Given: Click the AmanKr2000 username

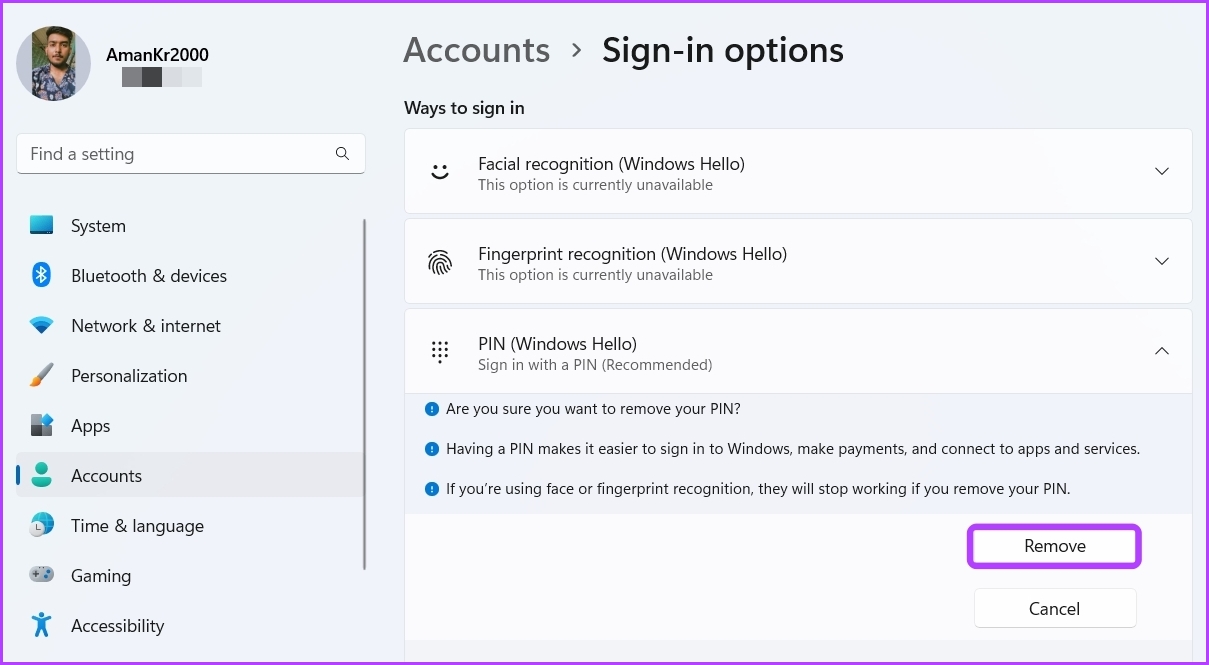Looking at the screenshot, I should point(157,55).
